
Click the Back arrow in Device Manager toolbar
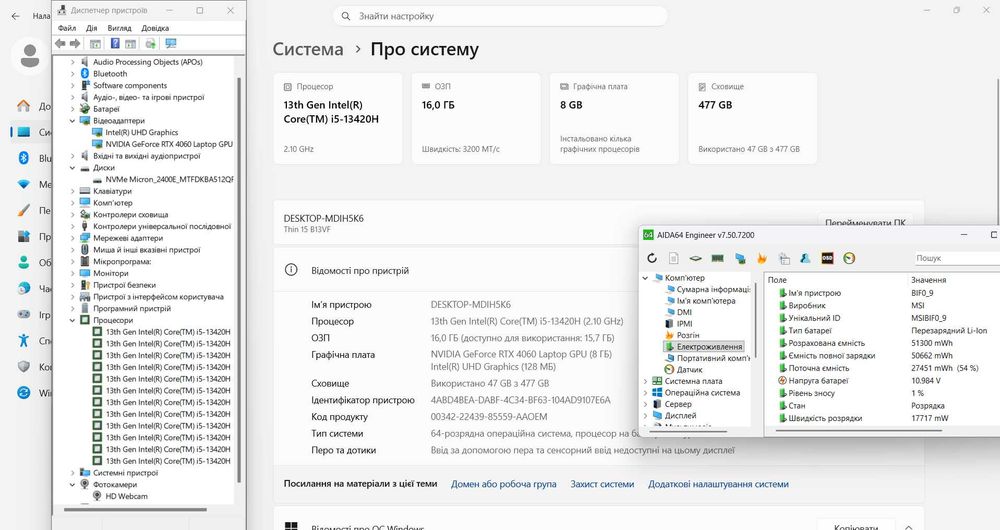pyautogui.click(x=61, y=43)
